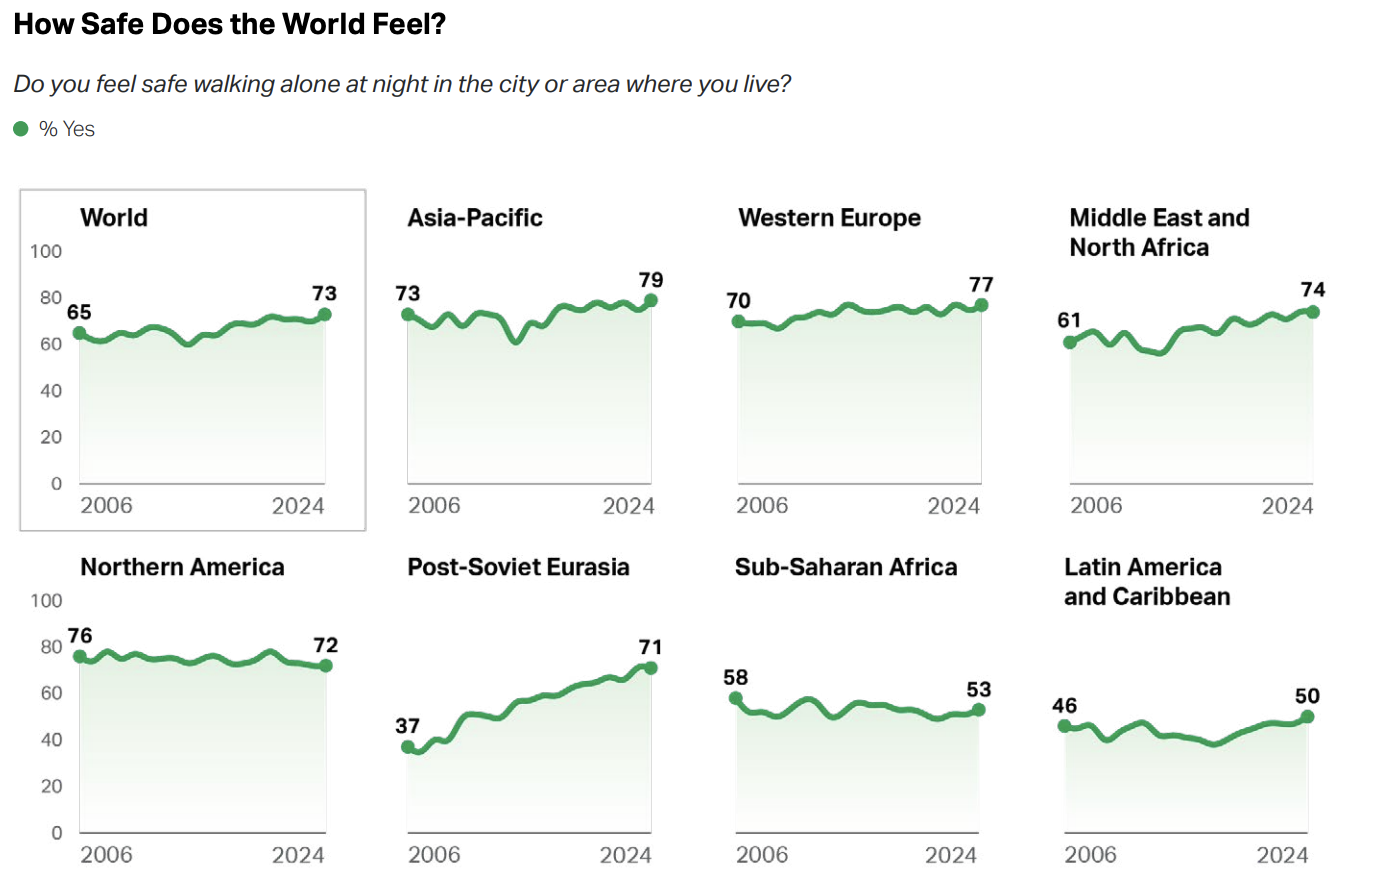This screenshot has width=1388, height=894.
Task: Click Post-Soviet Eurasia's 2024 data point at 71
Action: pyautogui.click(x=651, y=668)
